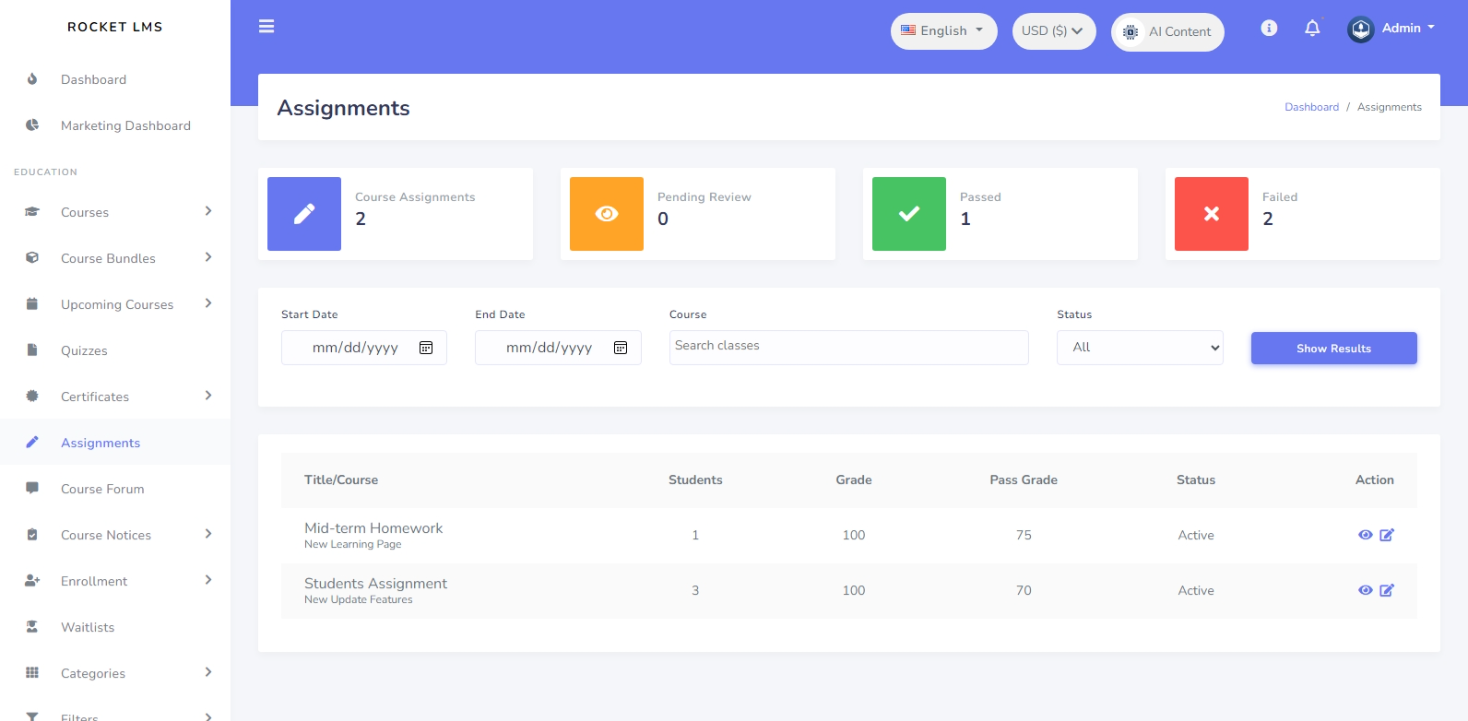Click the Courses graduation cap icon

(32, 212)
